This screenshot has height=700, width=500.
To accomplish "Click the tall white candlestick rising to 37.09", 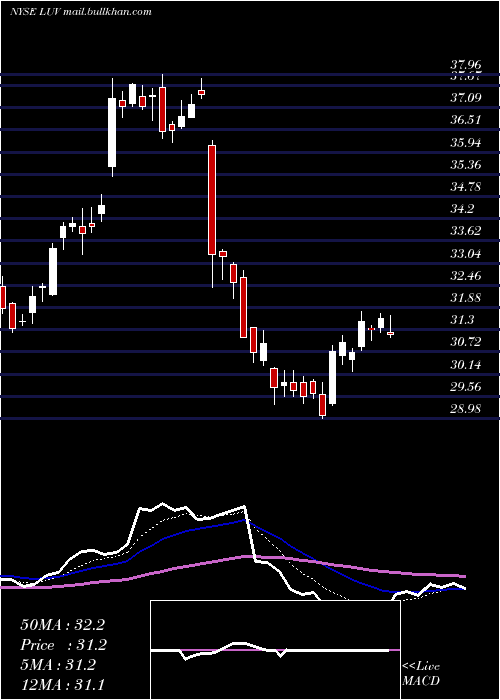I will click(x=112, y=132).
